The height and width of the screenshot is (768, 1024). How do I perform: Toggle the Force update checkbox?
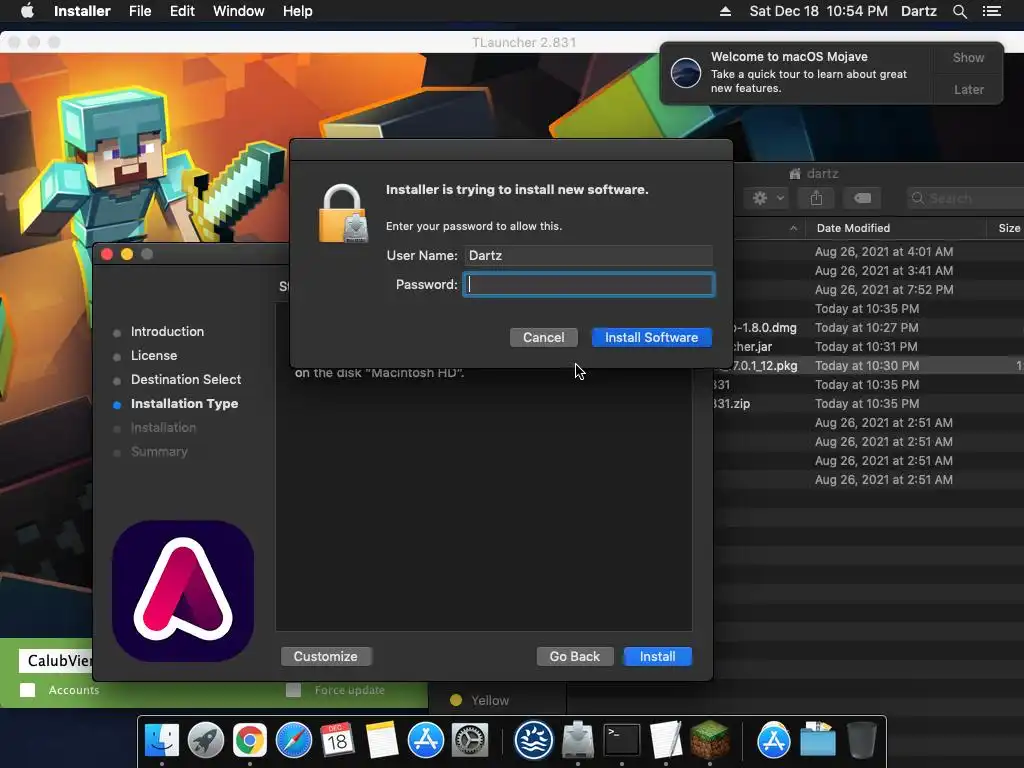293,690
